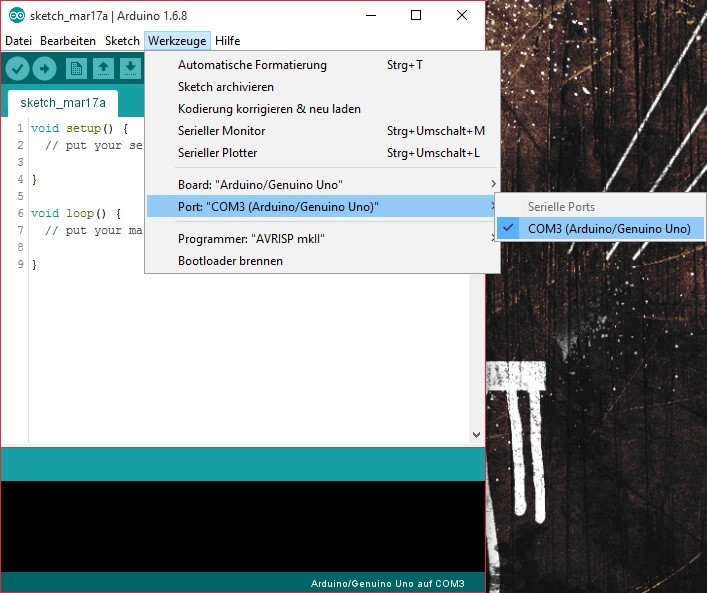Maximize the Arduino window
707x593 pixels.
(416, 15)
